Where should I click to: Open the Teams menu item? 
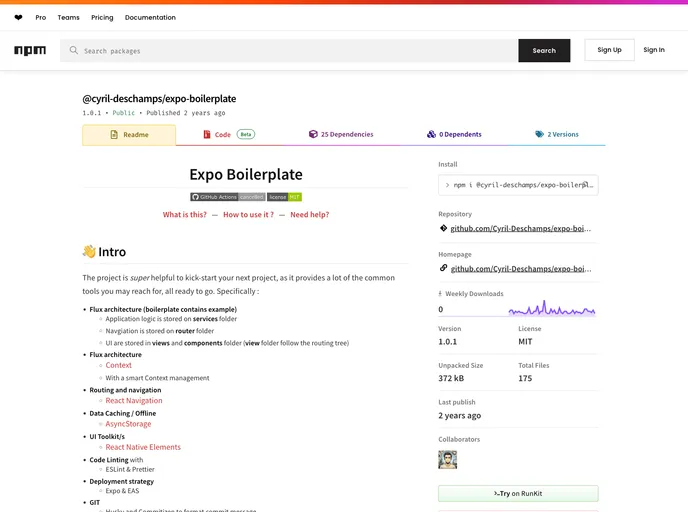point(68,18)
